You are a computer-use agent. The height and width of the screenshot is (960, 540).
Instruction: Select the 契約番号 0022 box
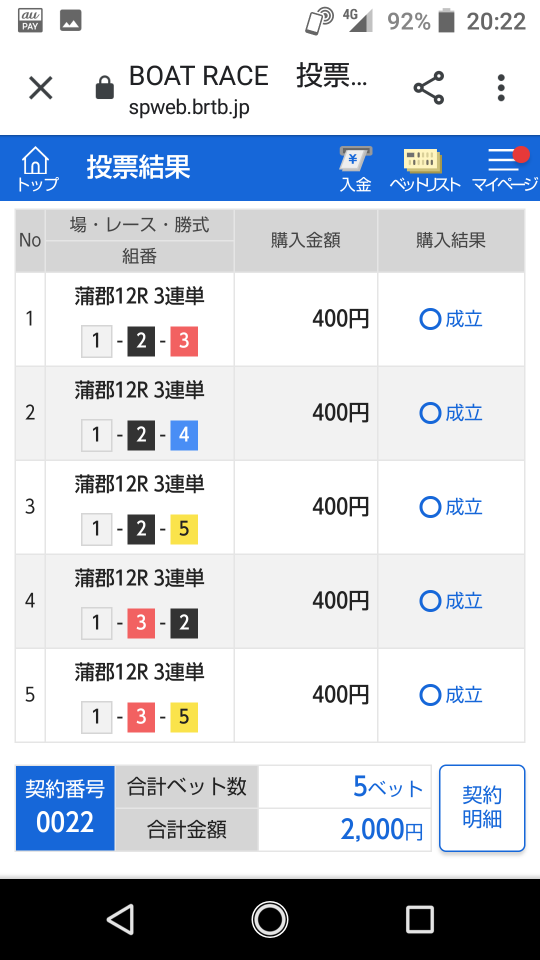click(x=65, y=808)
